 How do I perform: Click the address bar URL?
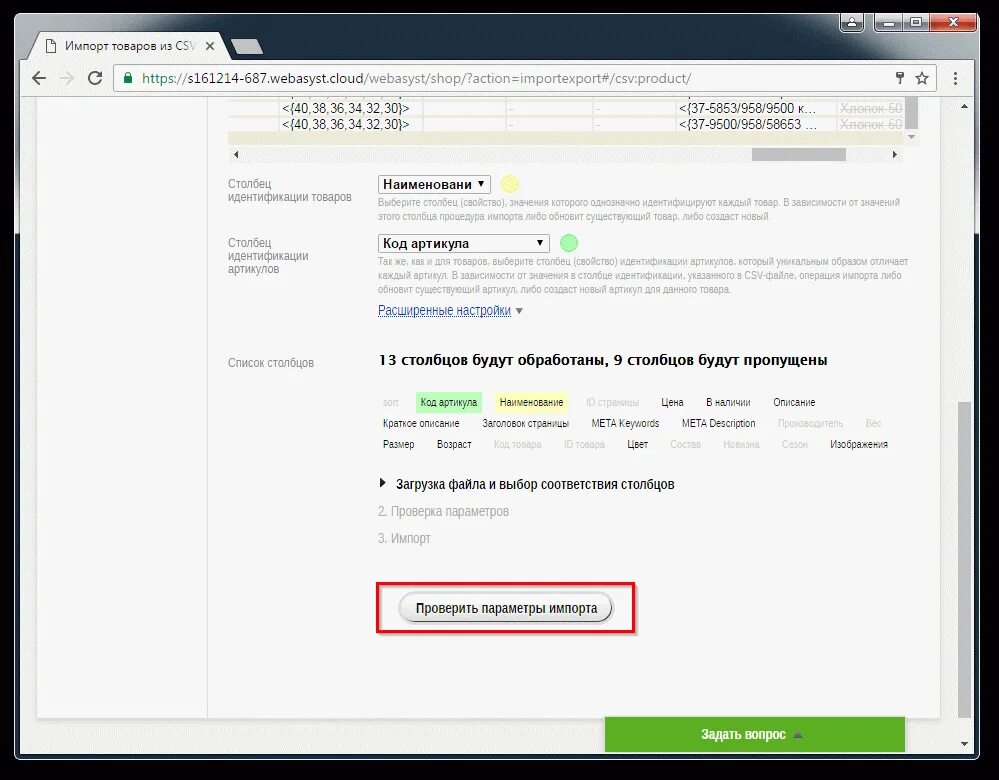416,78
